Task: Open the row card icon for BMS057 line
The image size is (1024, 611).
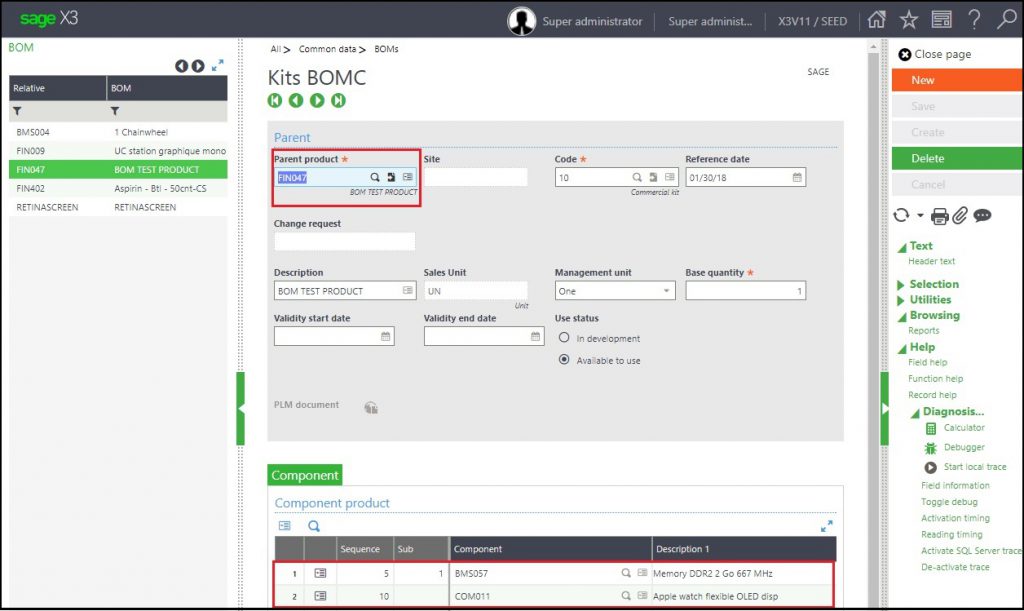Action: 320,573
